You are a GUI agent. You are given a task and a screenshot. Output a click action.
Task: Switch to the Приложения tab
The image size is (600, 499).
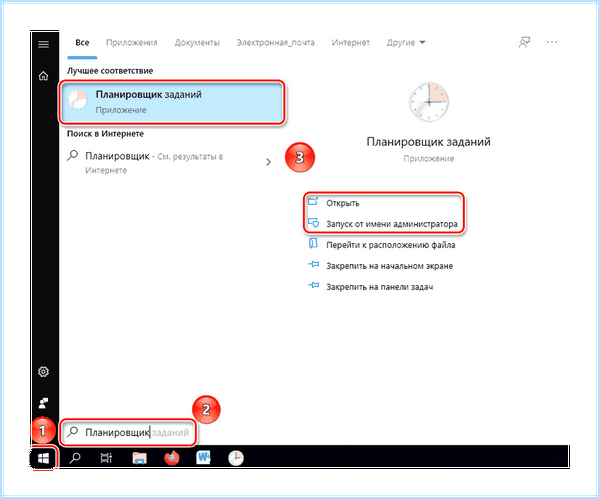click(132, 43)
